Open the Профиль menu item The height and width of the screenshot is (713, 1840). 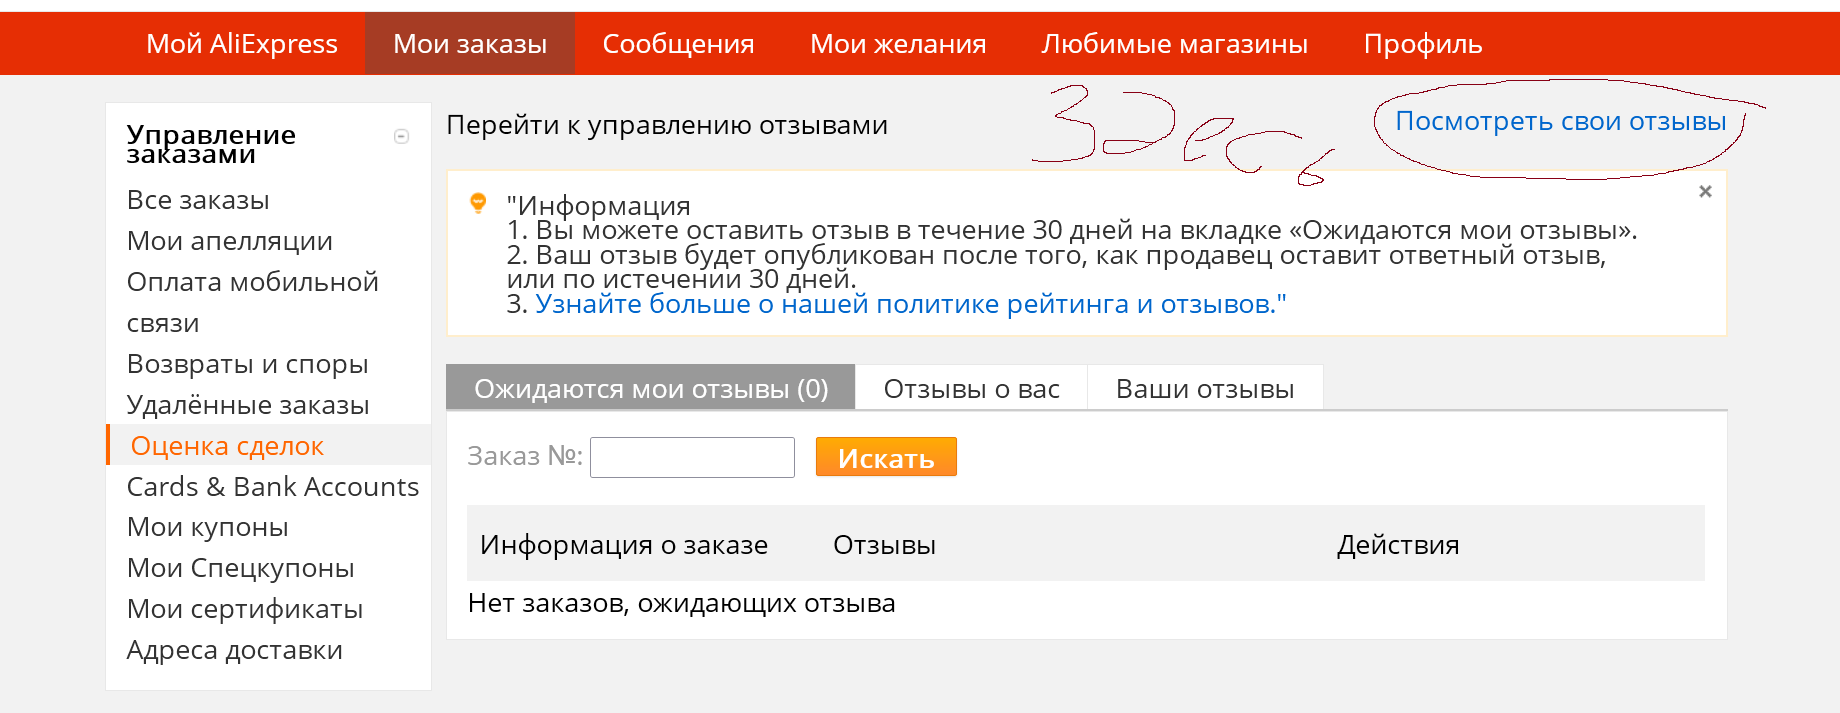coord(1423,44)
